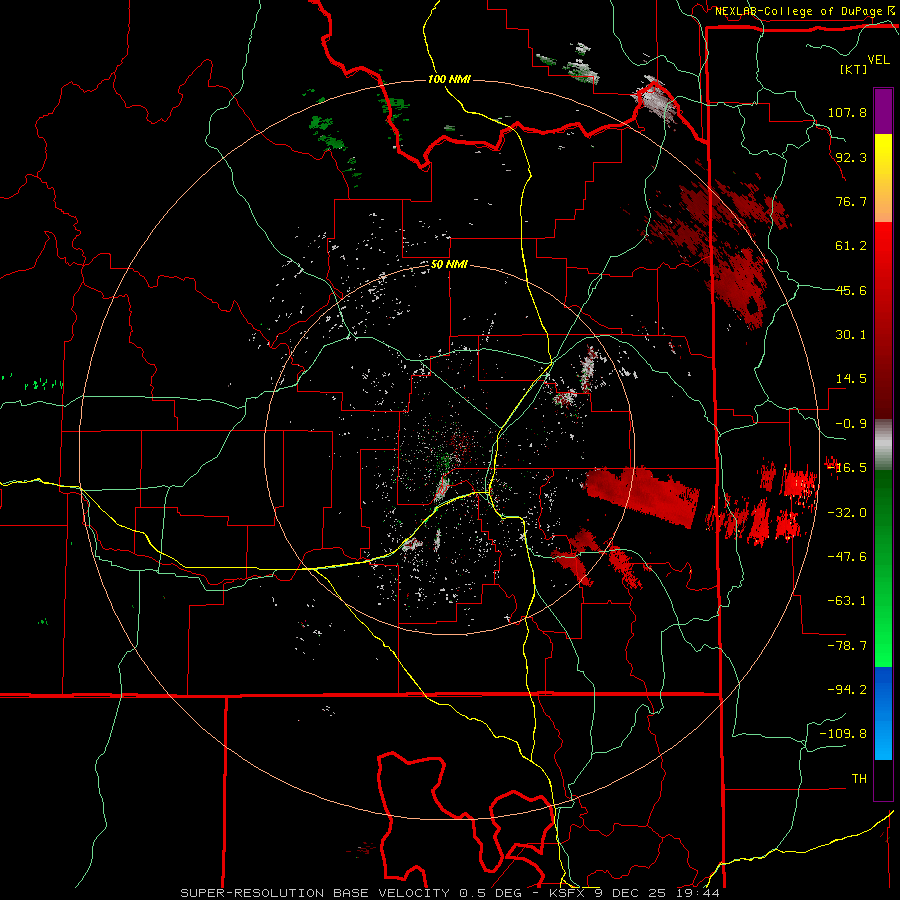Click the purple top segment of color bar

[883, 111]
